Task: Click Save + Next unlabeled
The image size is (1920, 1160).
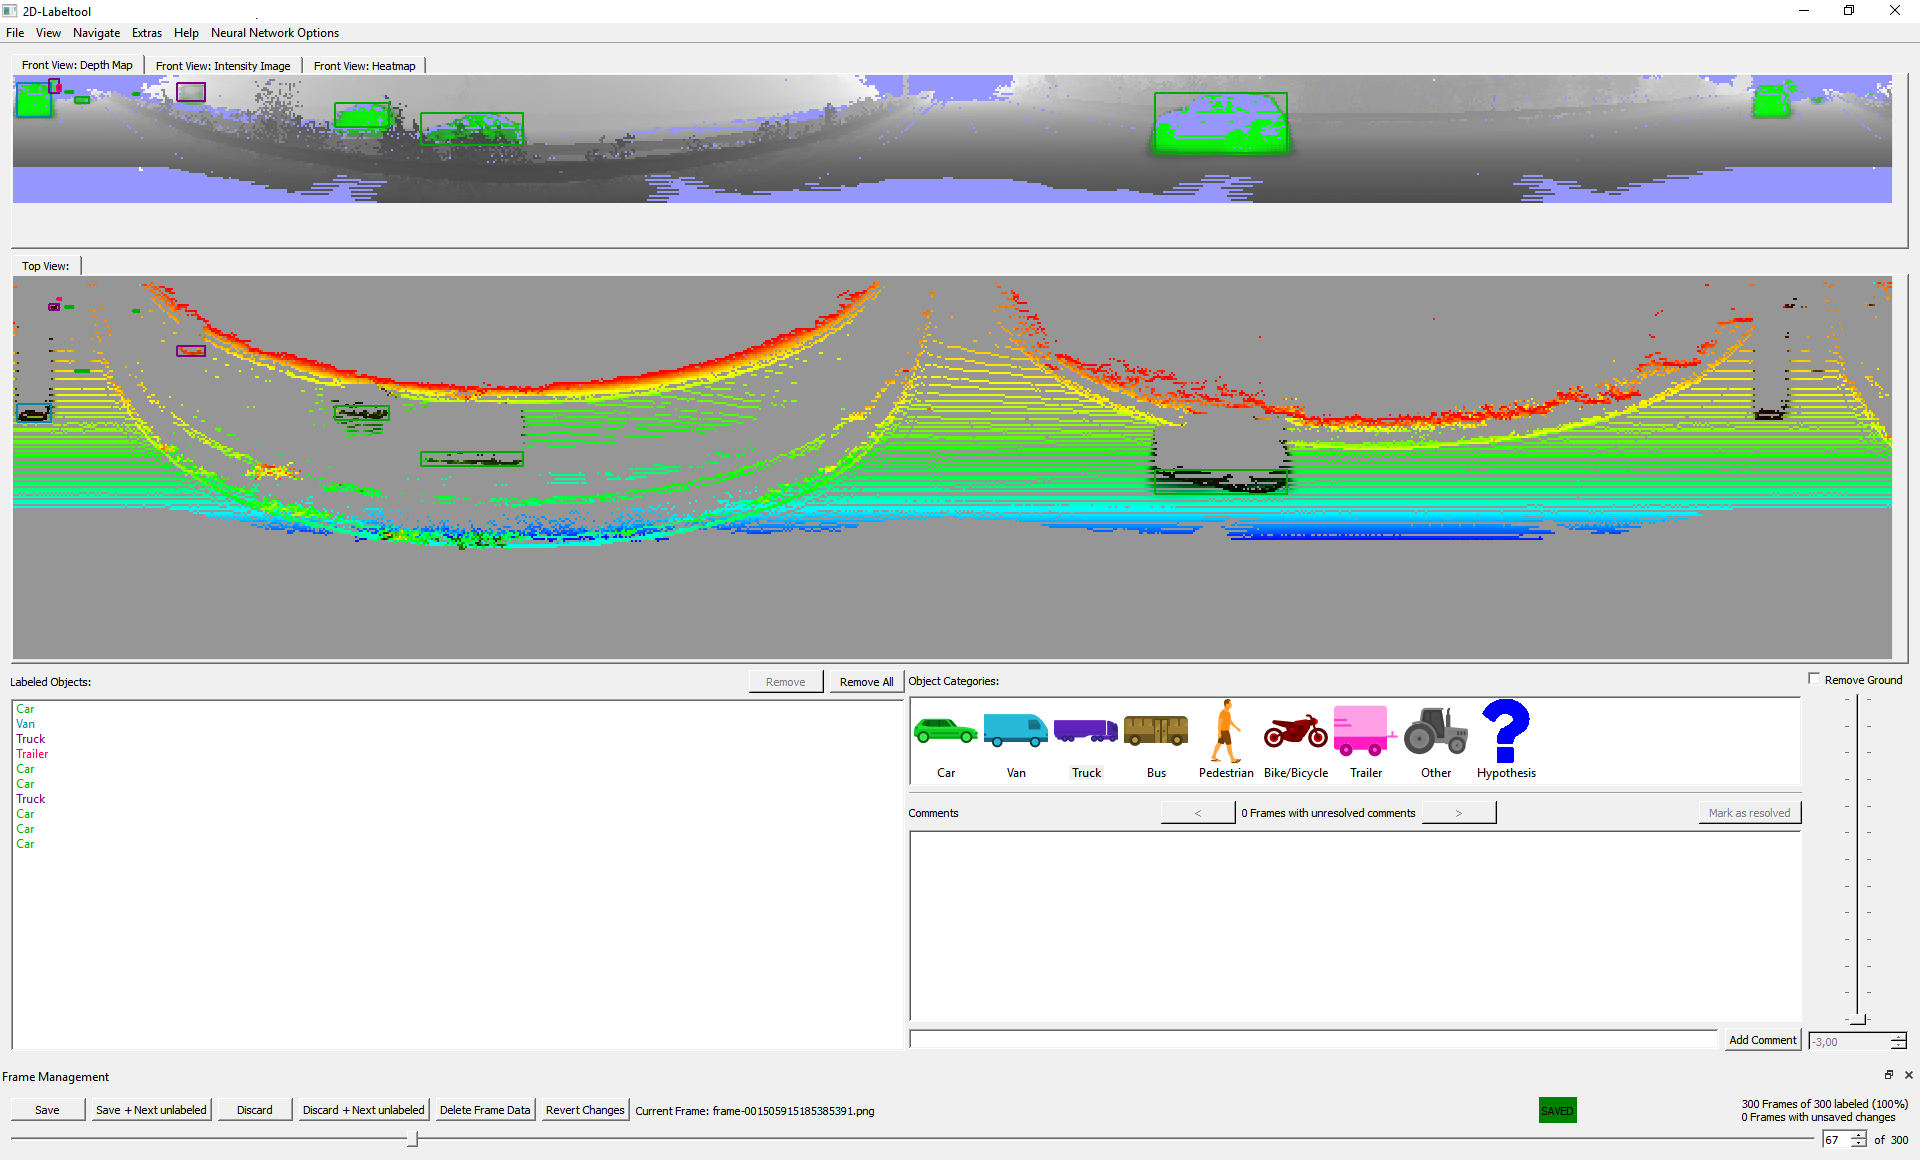Action: tap(151, 1109)
